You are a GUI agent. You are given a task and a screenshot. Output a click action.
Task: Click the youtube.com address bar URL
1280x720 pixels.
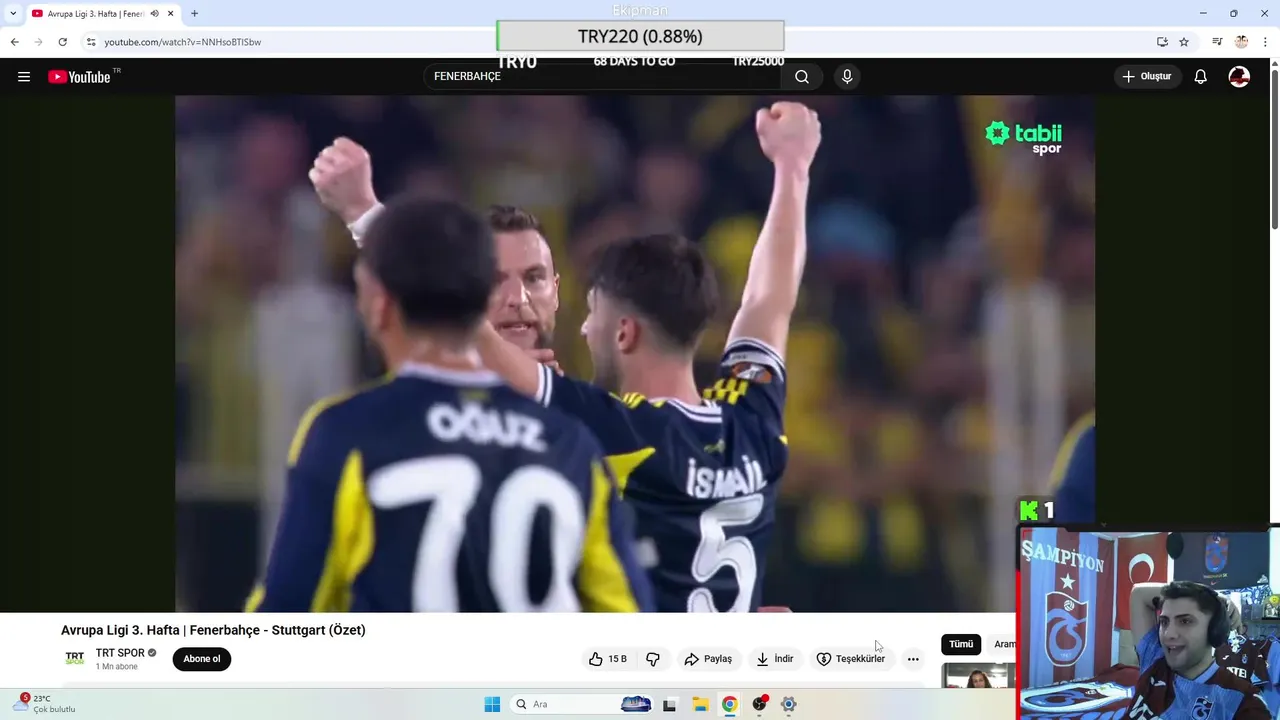pos(183,42)
